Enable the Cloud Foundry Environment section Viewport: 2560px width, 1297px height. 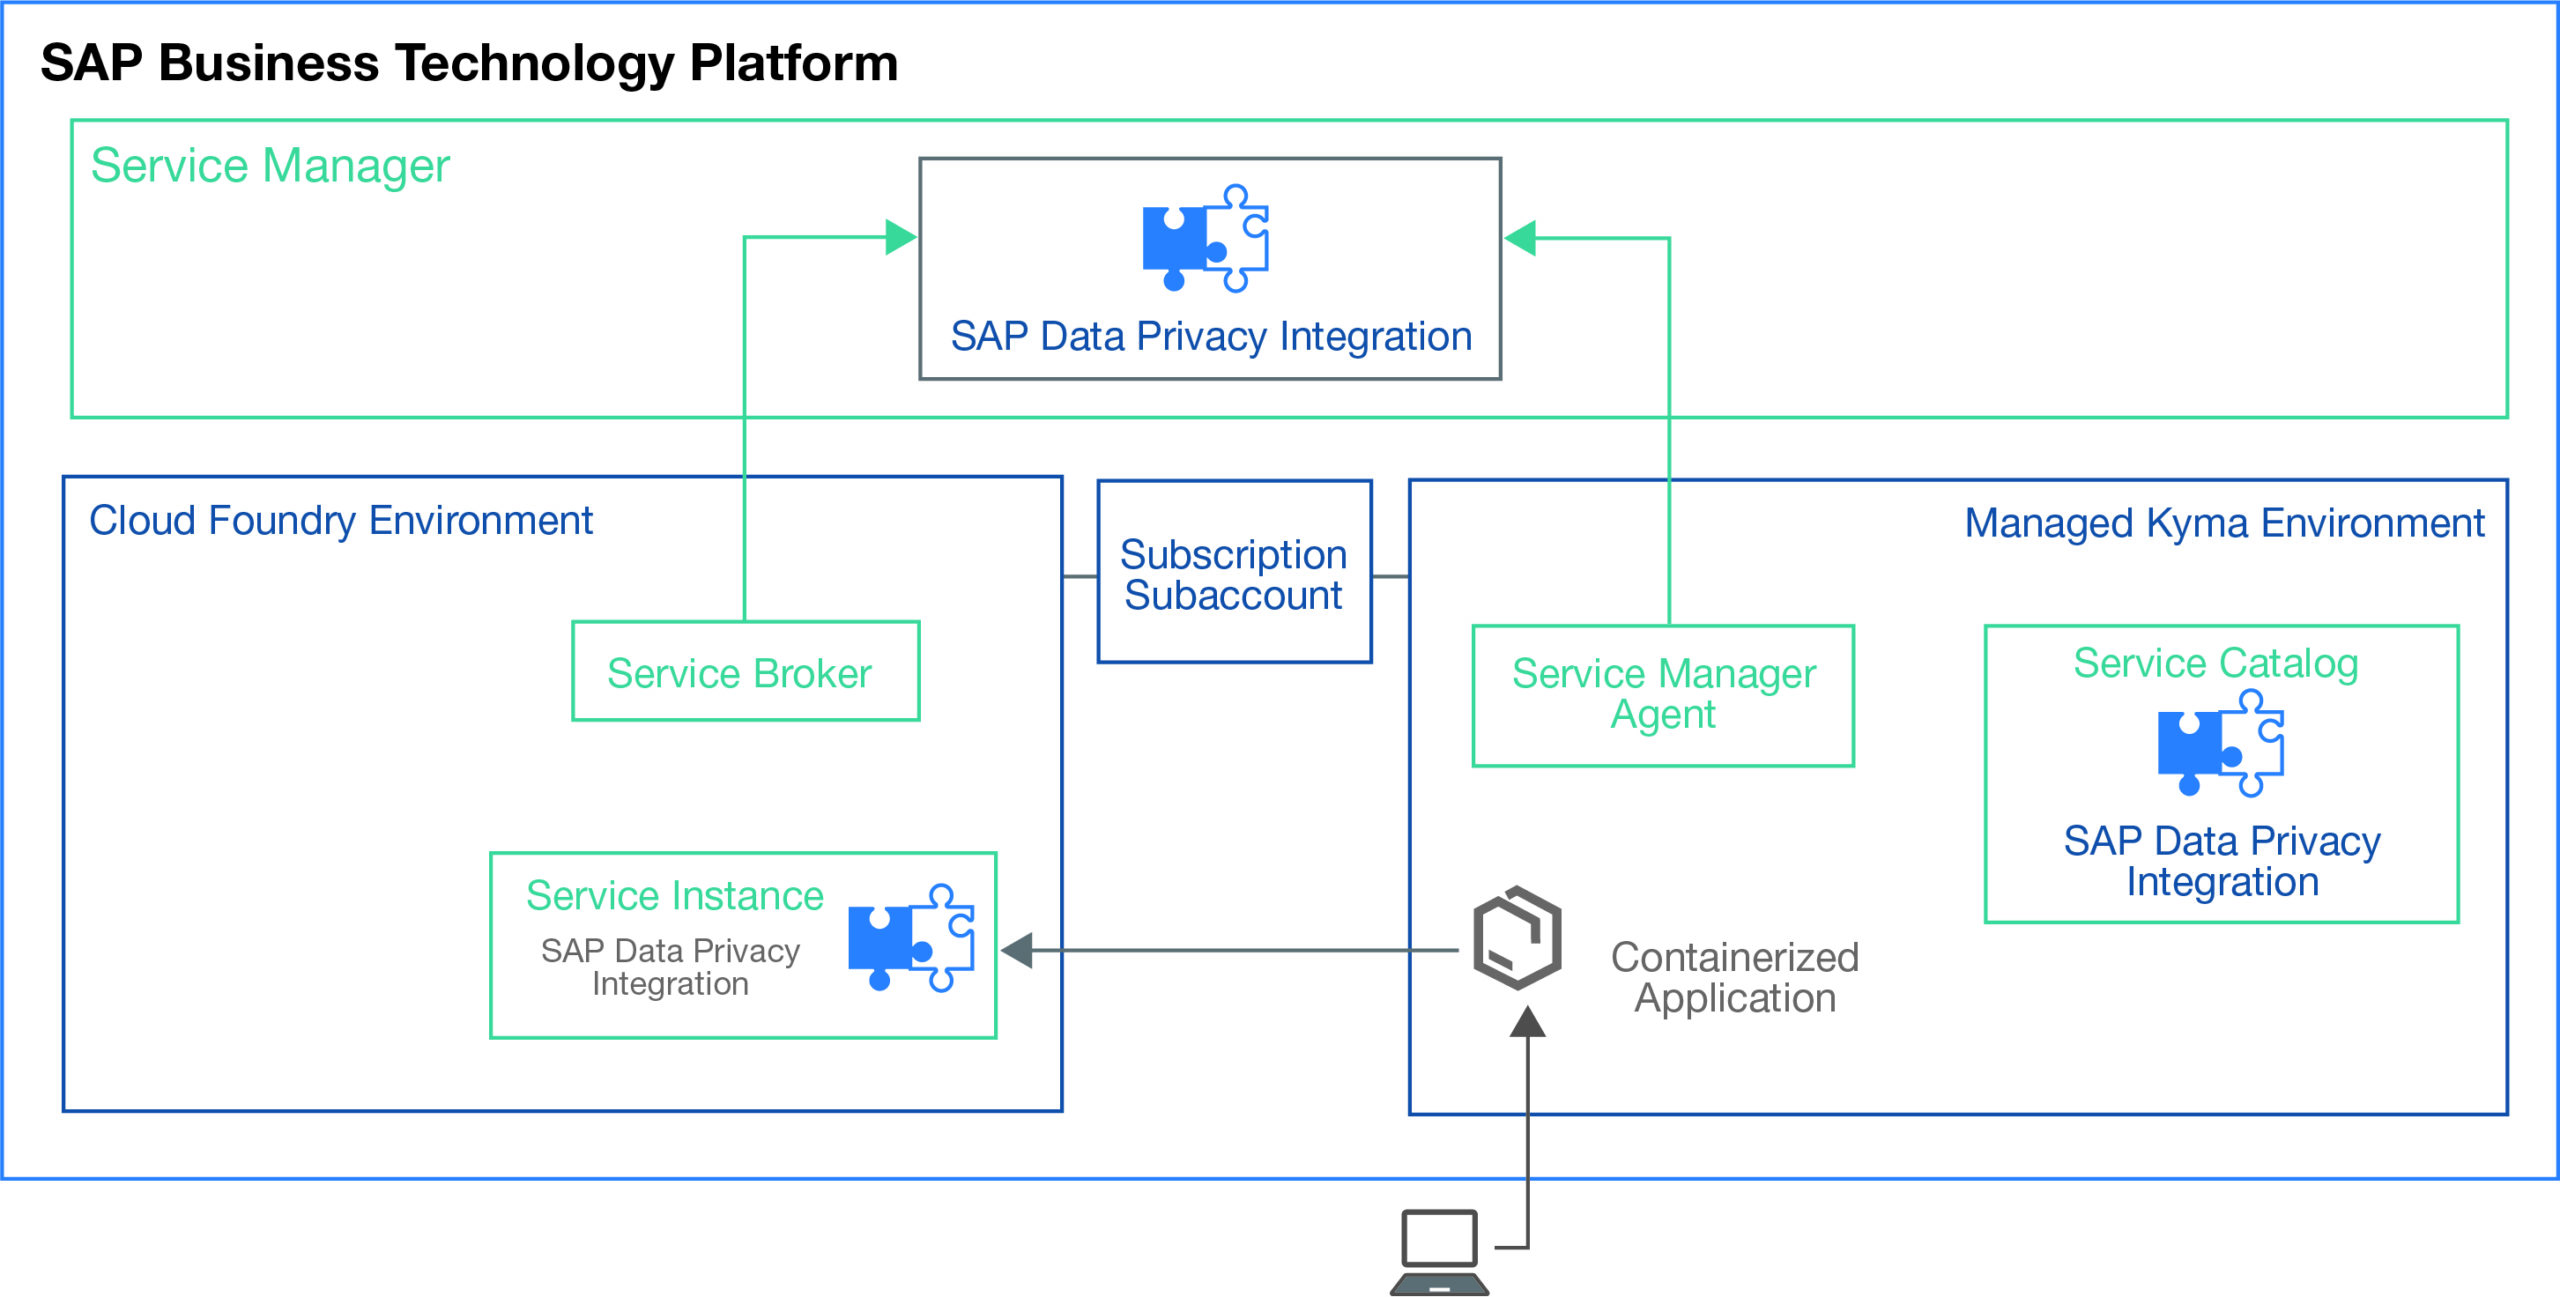pos(342,521)
